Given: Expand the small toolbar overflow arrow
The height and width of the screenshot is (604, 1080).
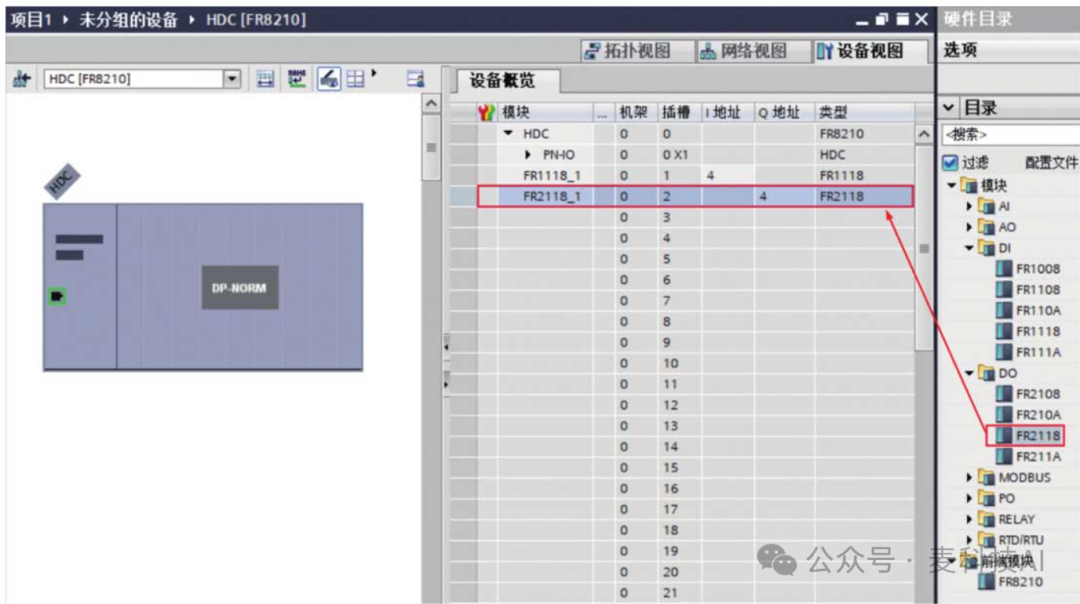Looking at the screenshot, I should click(x=374, y=72).
